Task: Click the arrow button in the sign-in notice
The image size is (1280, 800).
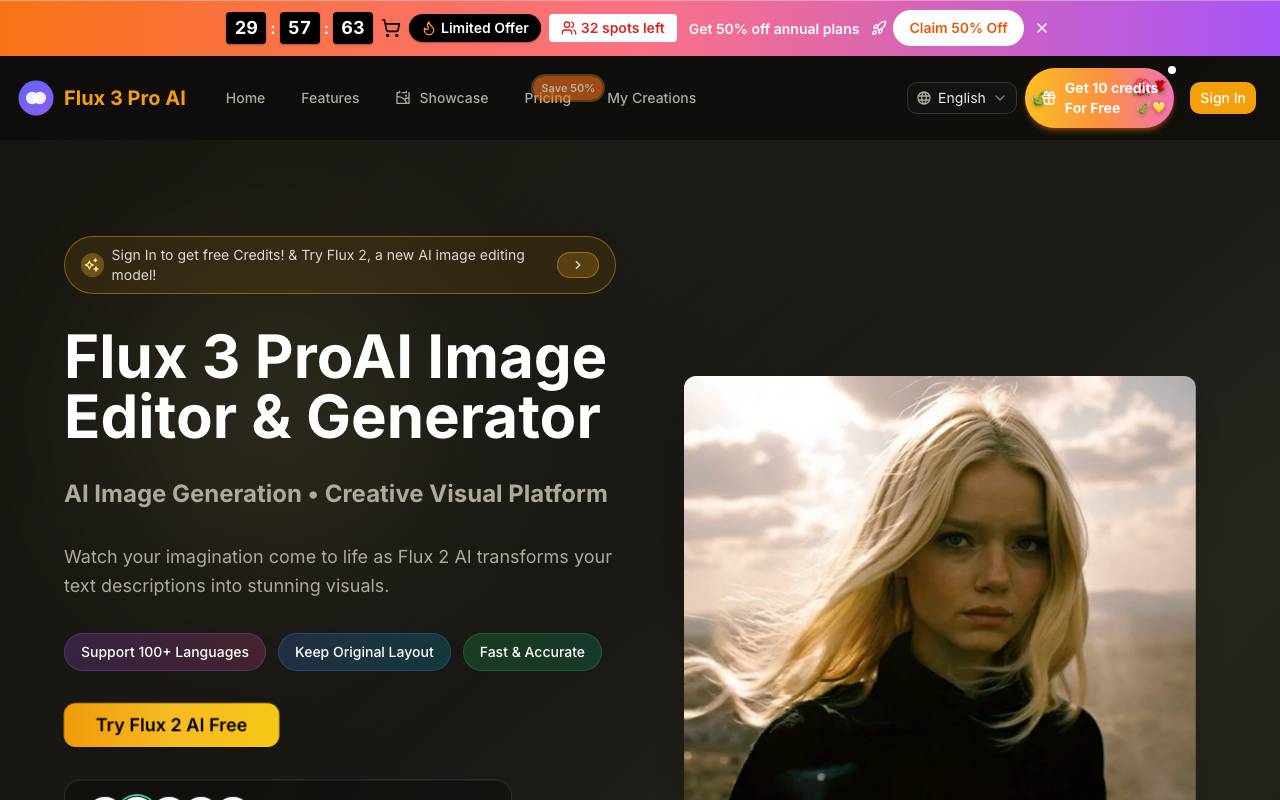Action: [x=578, y=265]
